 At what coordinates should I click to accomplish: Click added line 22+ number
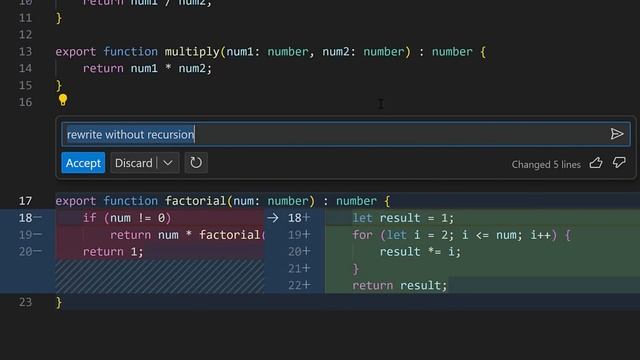(299, 285)
